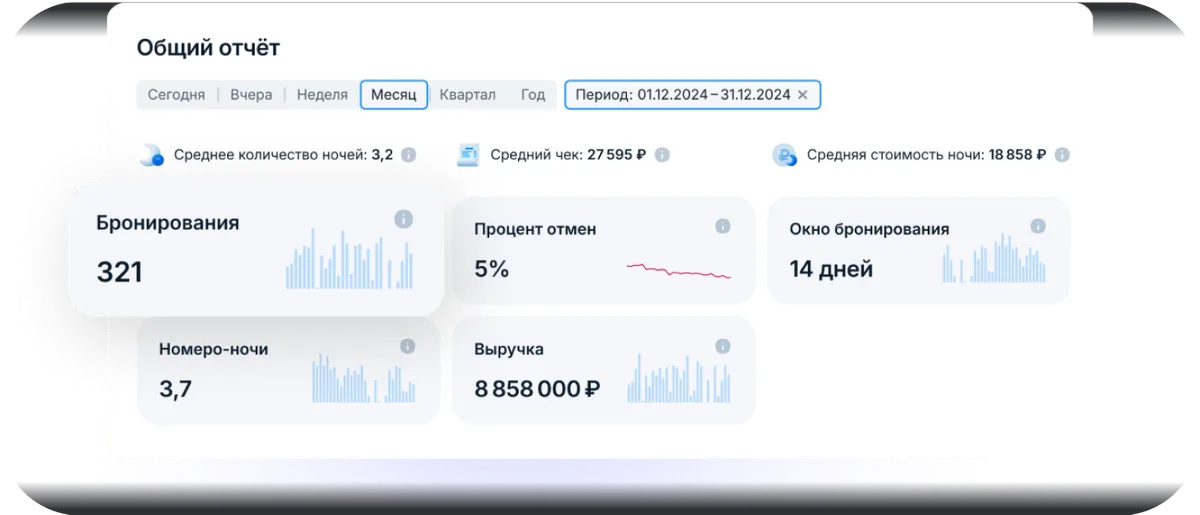This screenshot has height=515, width=1200.
Task: Click the Окно бронирования card title
Action: click(869, 229)
